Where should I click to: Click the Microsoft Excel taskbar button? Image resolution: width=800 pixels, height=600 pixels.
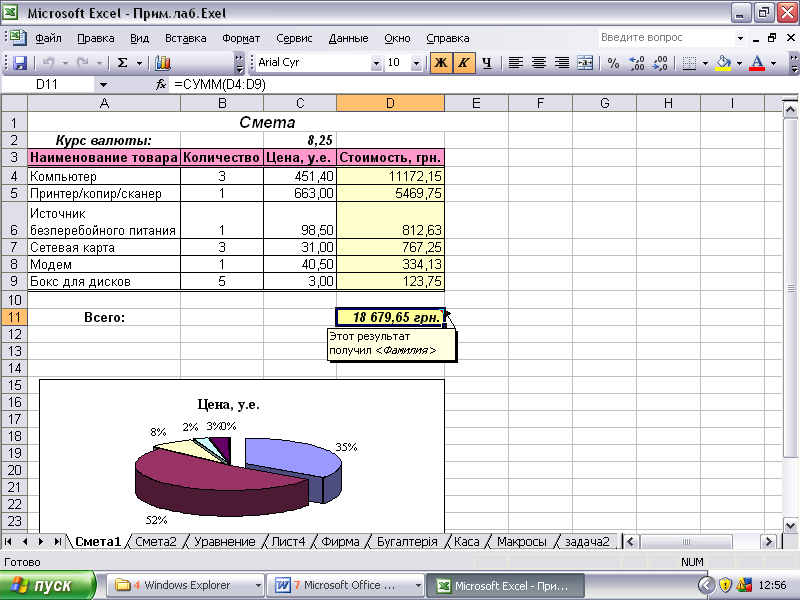tap(505, 585)
